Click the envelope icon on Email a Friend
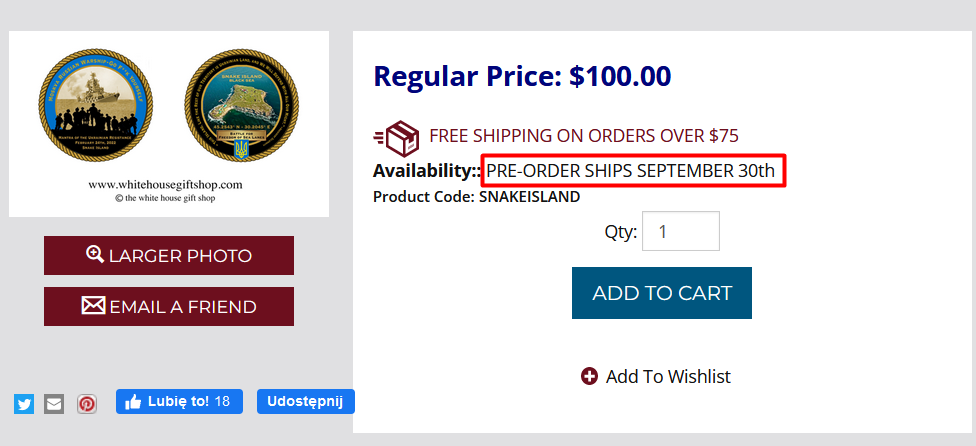 tap(93, 306)
